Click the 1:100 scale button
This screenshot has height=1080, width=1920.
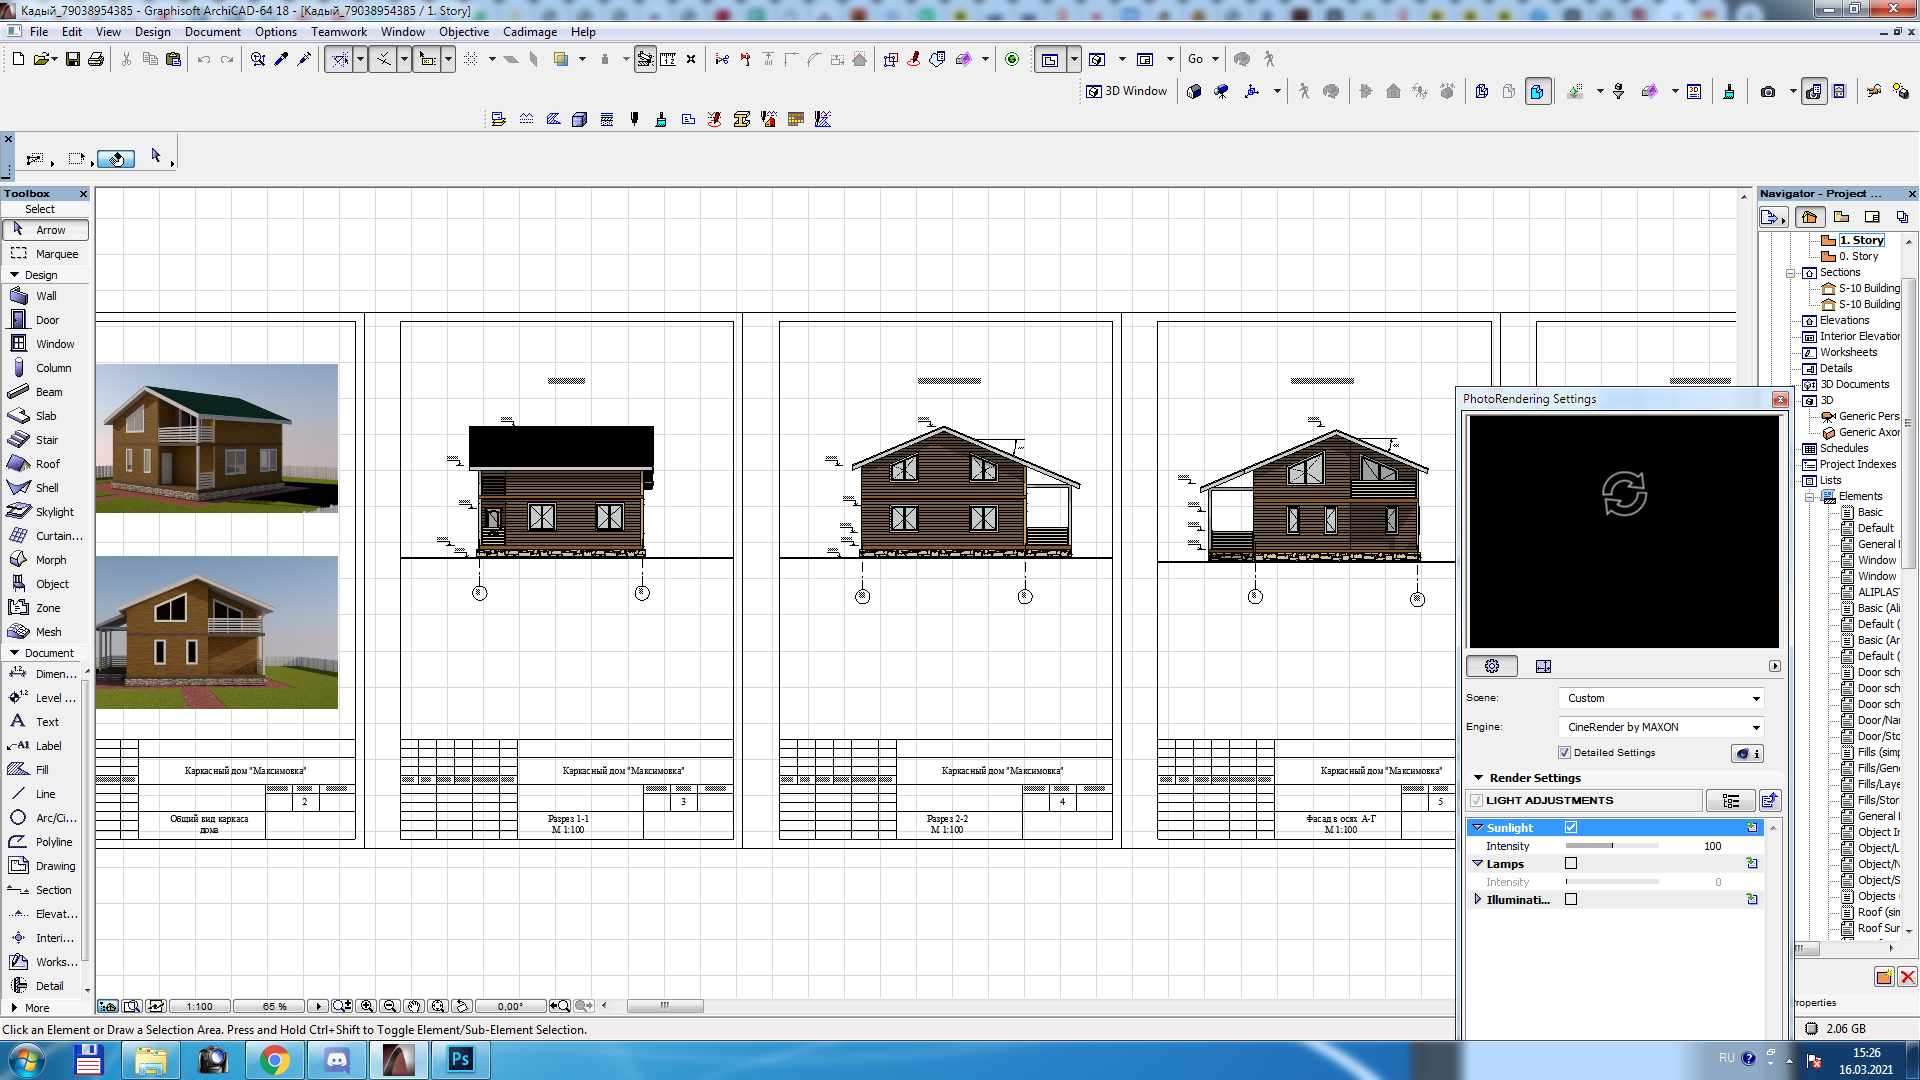200,1006
